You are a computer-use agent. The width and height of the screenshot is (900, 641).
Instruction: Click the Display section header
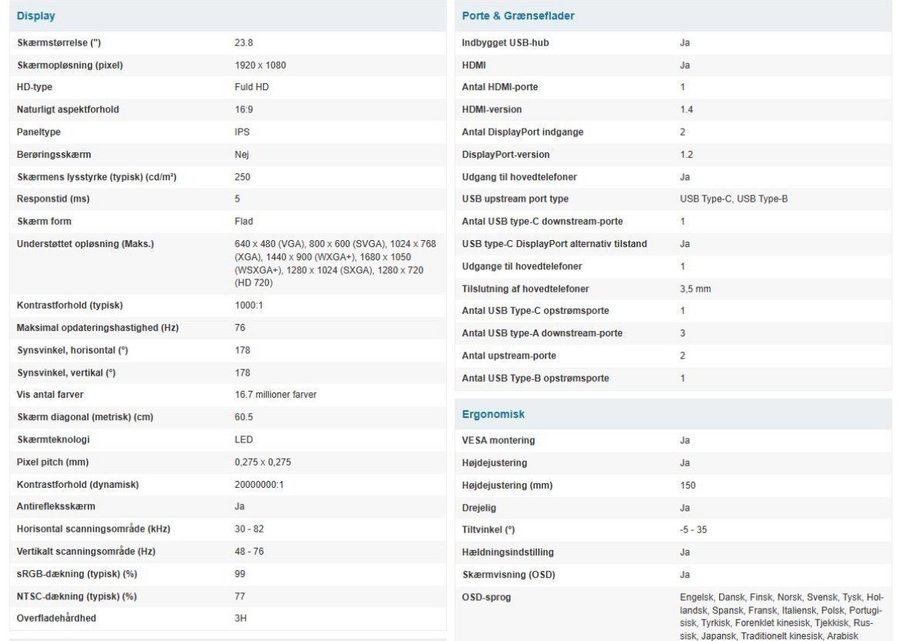tap(36, 16)
